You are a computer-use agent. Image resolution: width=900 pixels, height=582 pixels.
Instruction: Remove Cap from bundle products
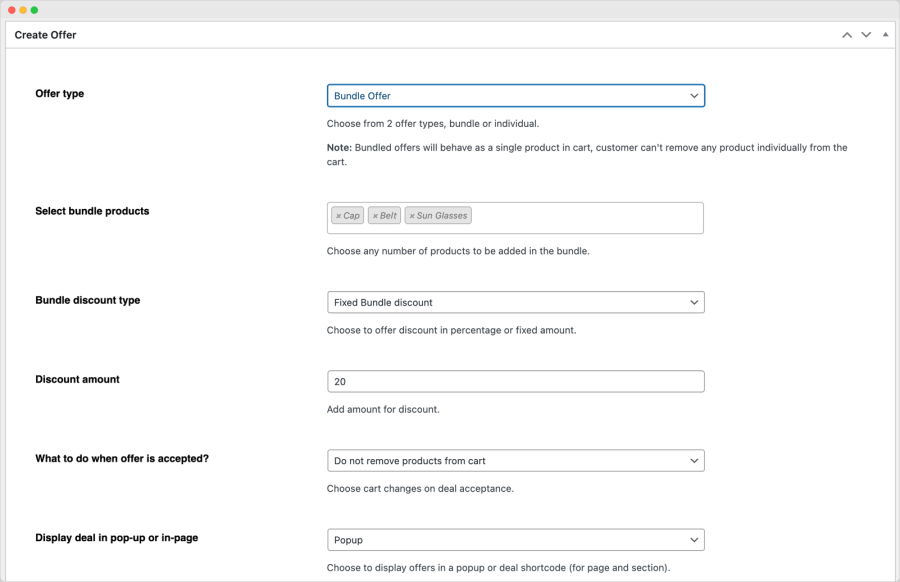pos(338,216)
